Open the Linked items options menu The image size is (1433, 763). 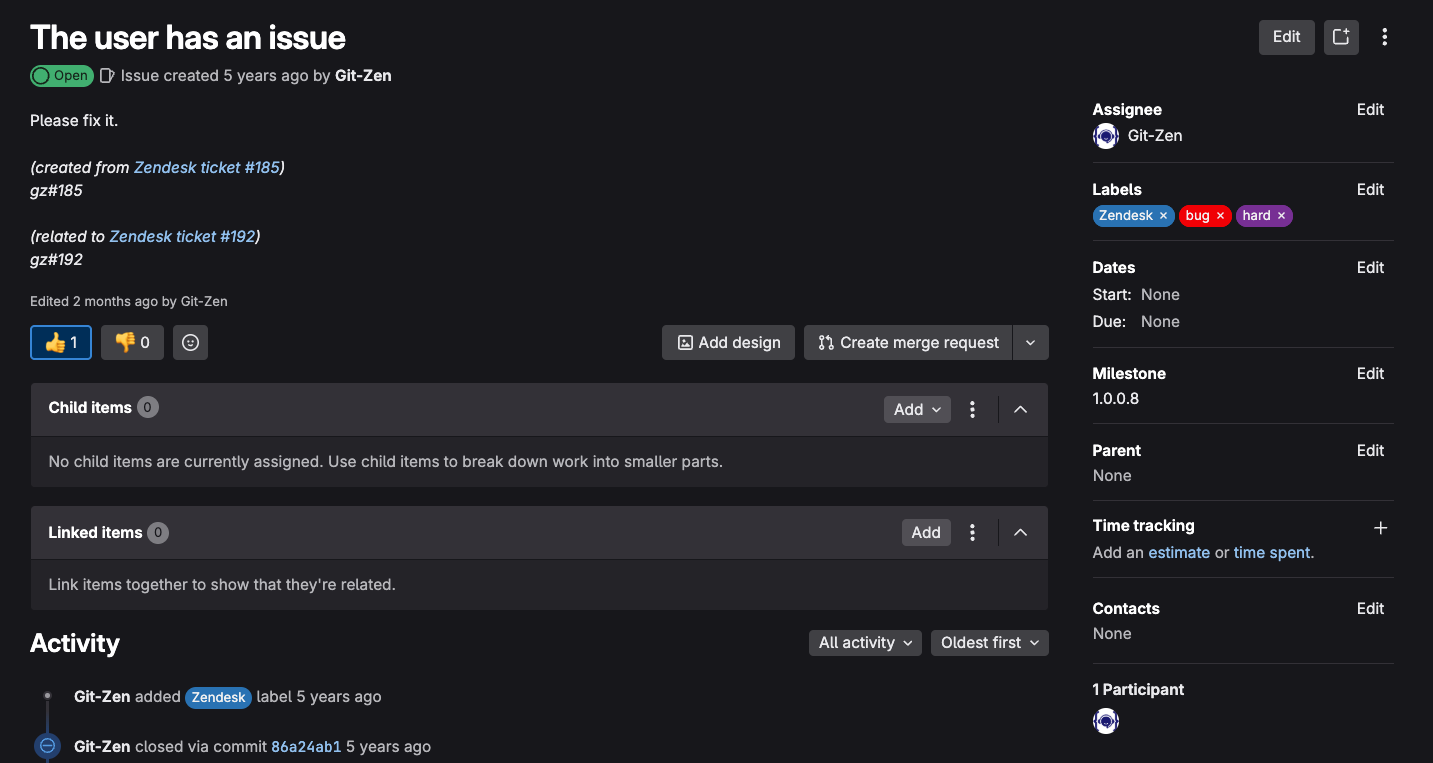[x=972, y=532]
